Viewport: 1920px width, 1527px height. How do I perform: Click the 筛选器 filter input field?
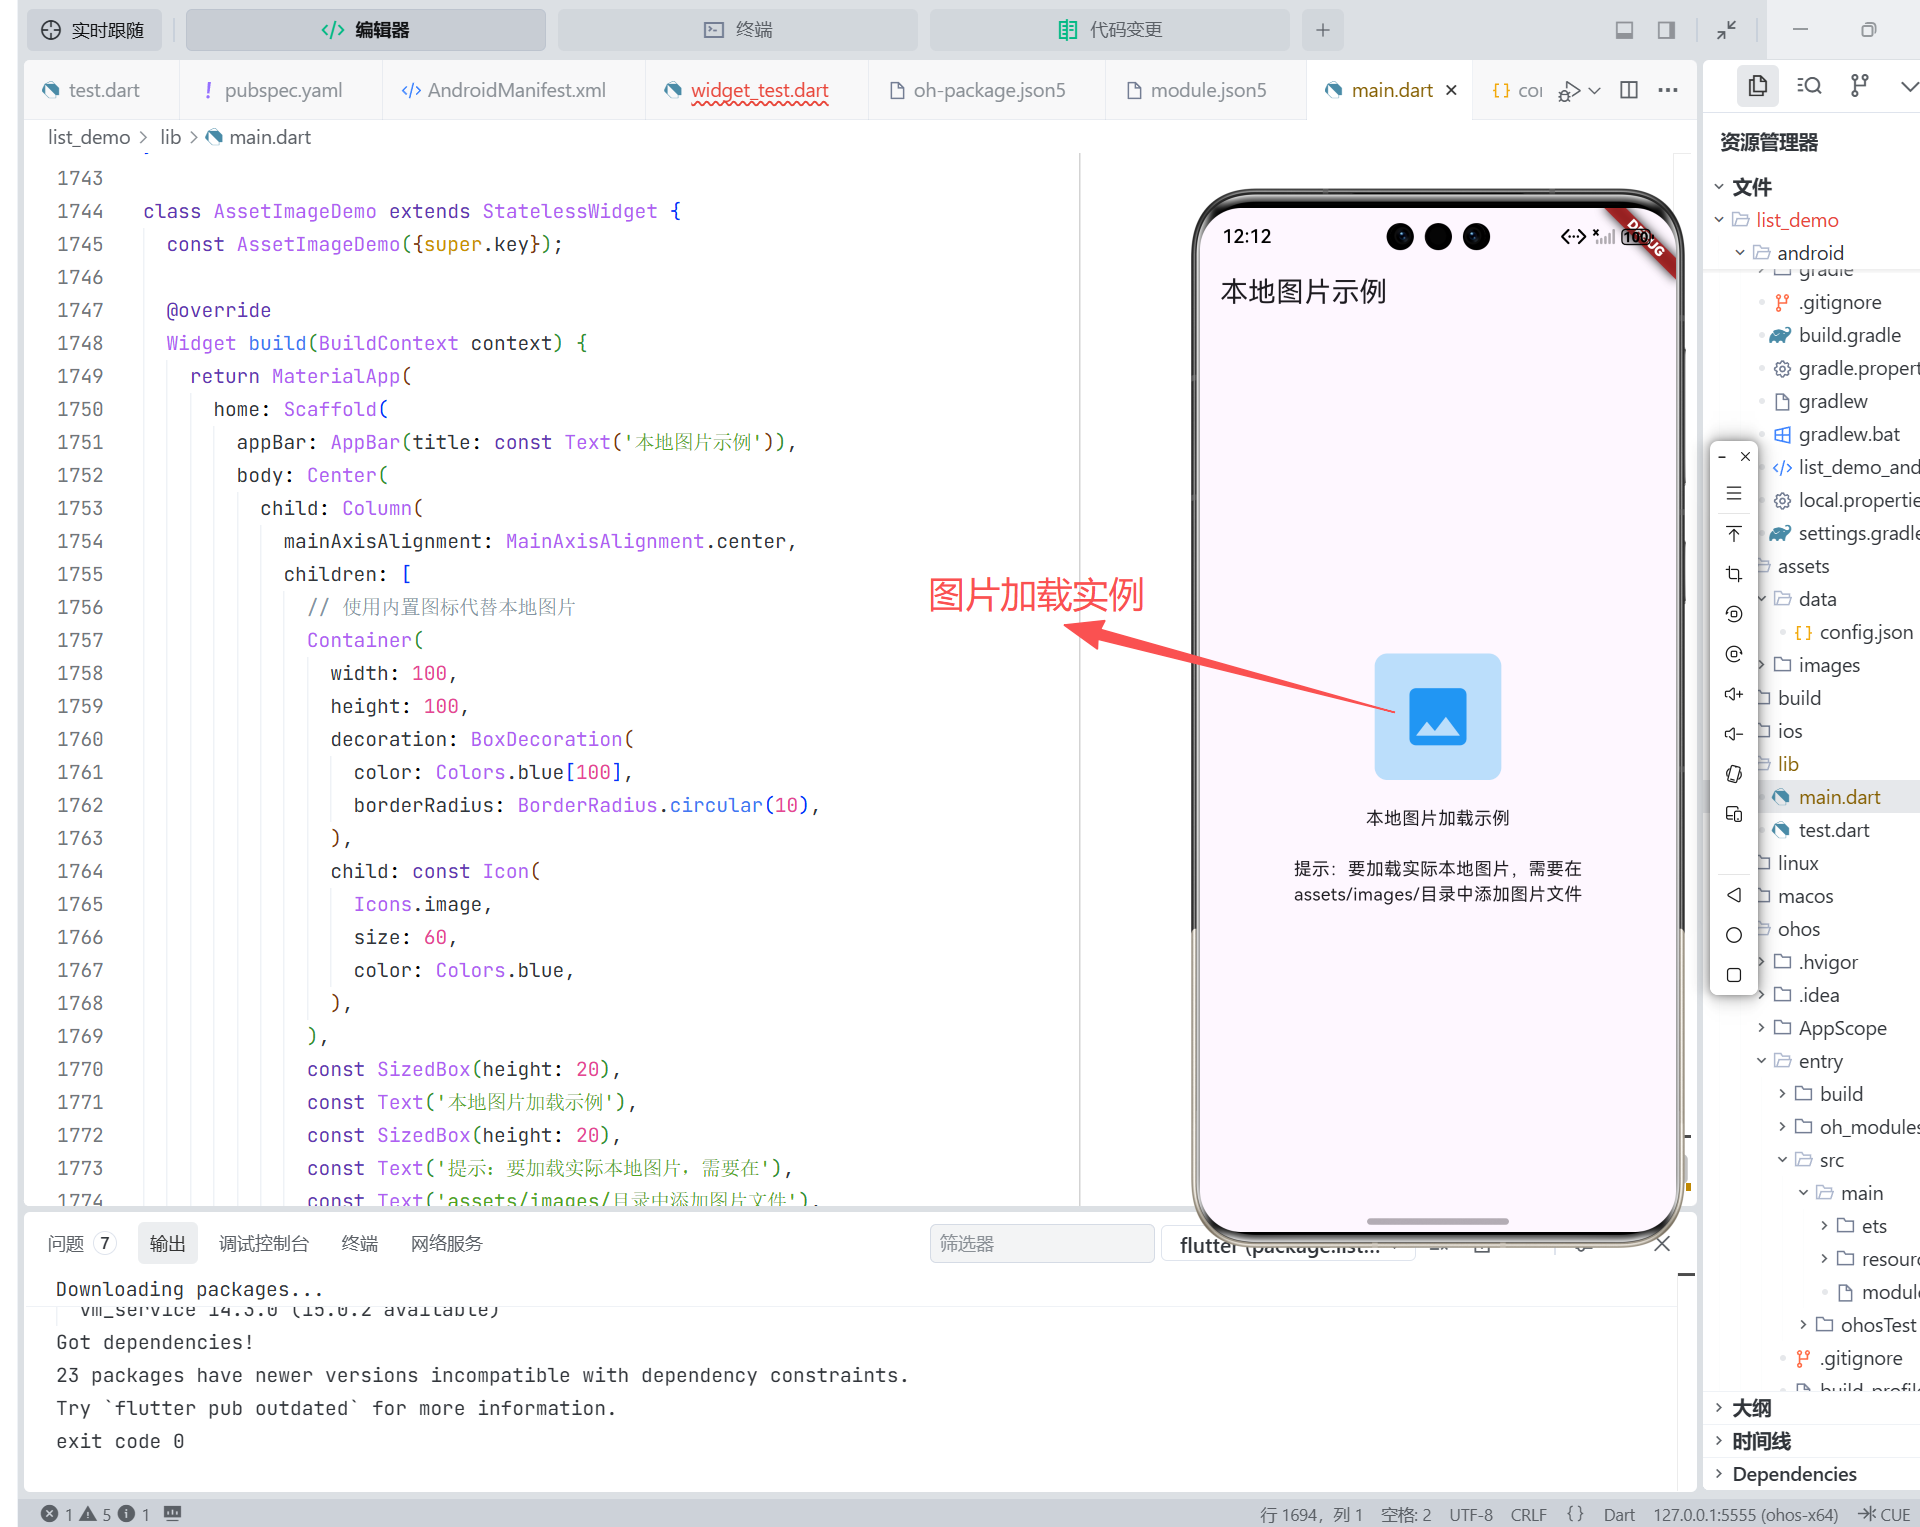[1041, 1243]
